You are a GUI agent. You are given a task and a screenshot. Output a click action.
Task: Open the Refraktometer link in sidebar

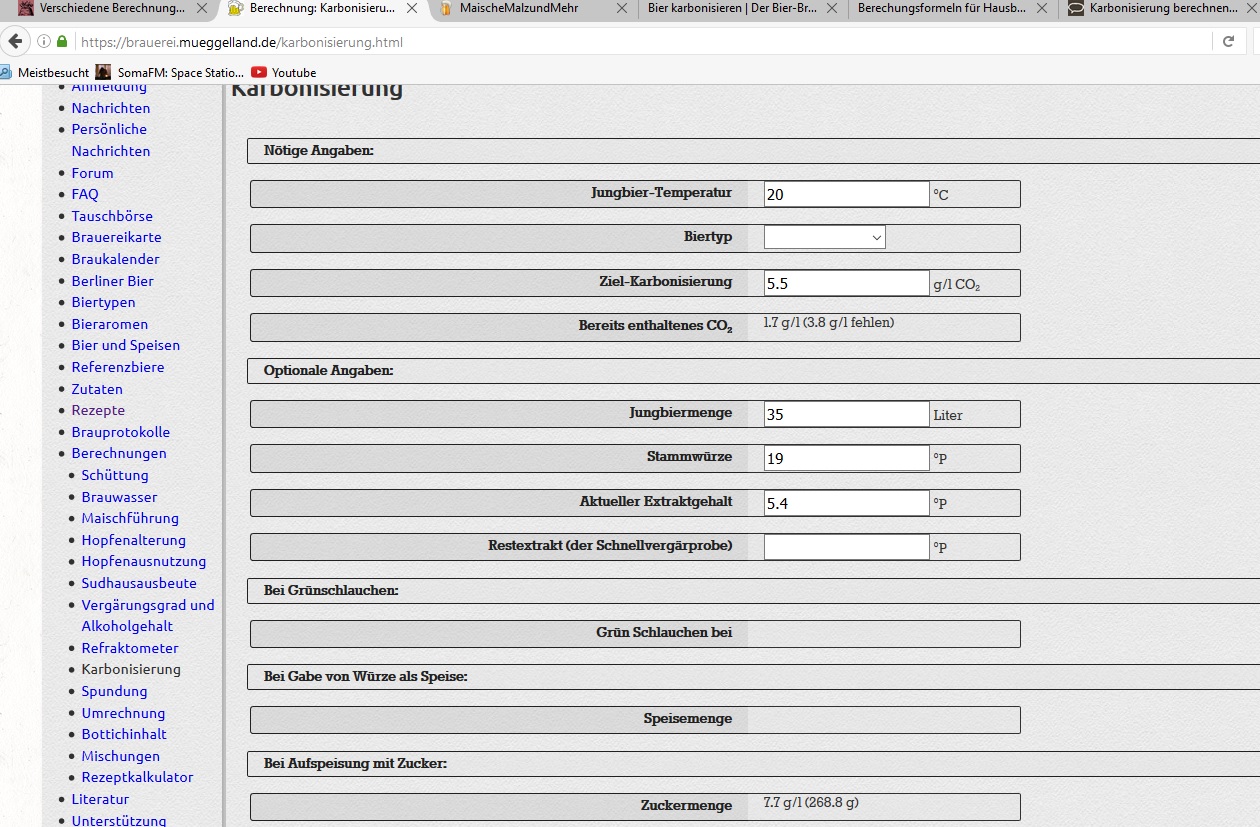pyautogui.click(x=130, y=648)
